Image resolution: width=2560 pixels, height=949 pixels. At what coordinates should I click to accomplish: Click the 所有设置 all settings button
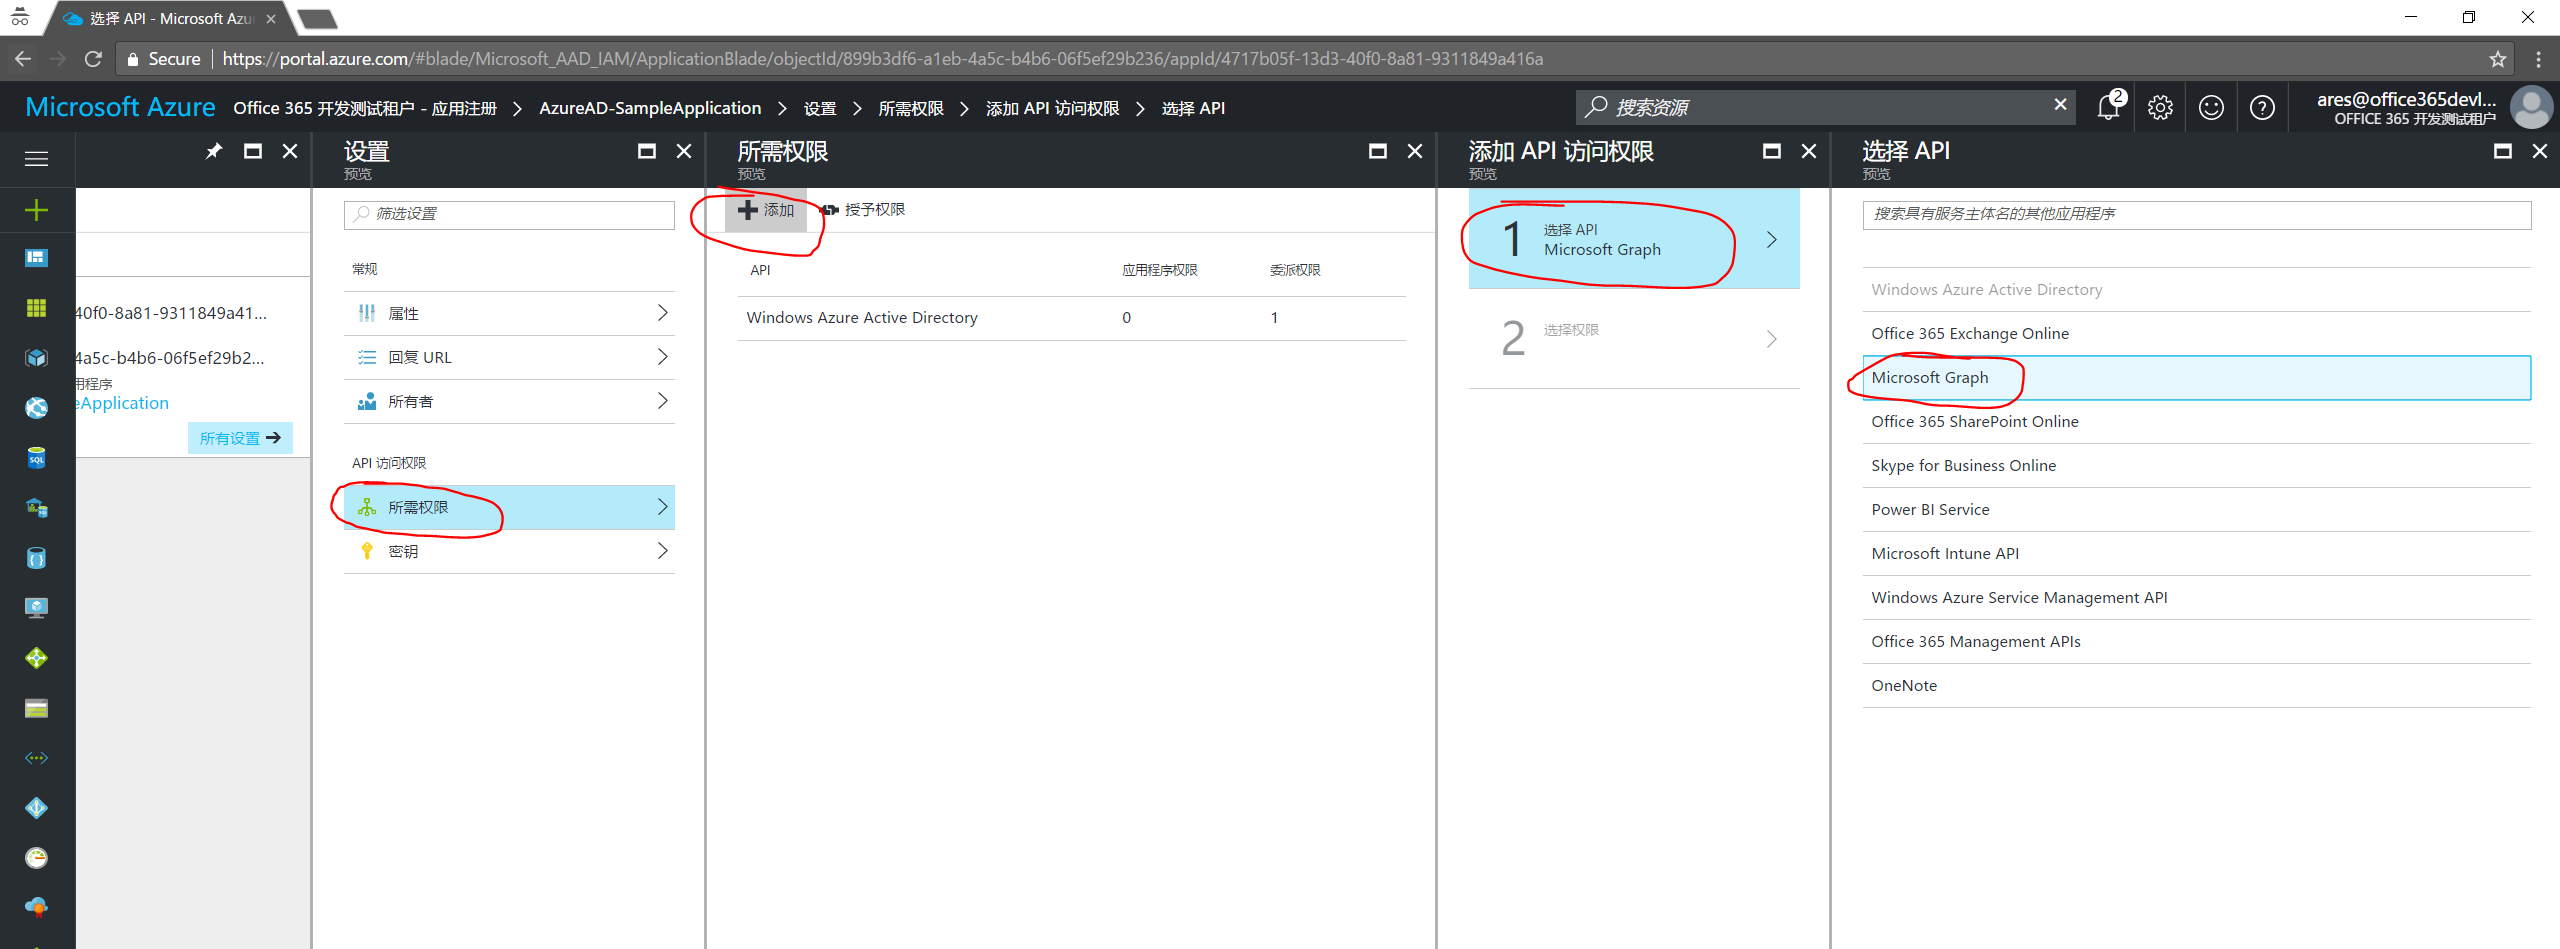240,438
